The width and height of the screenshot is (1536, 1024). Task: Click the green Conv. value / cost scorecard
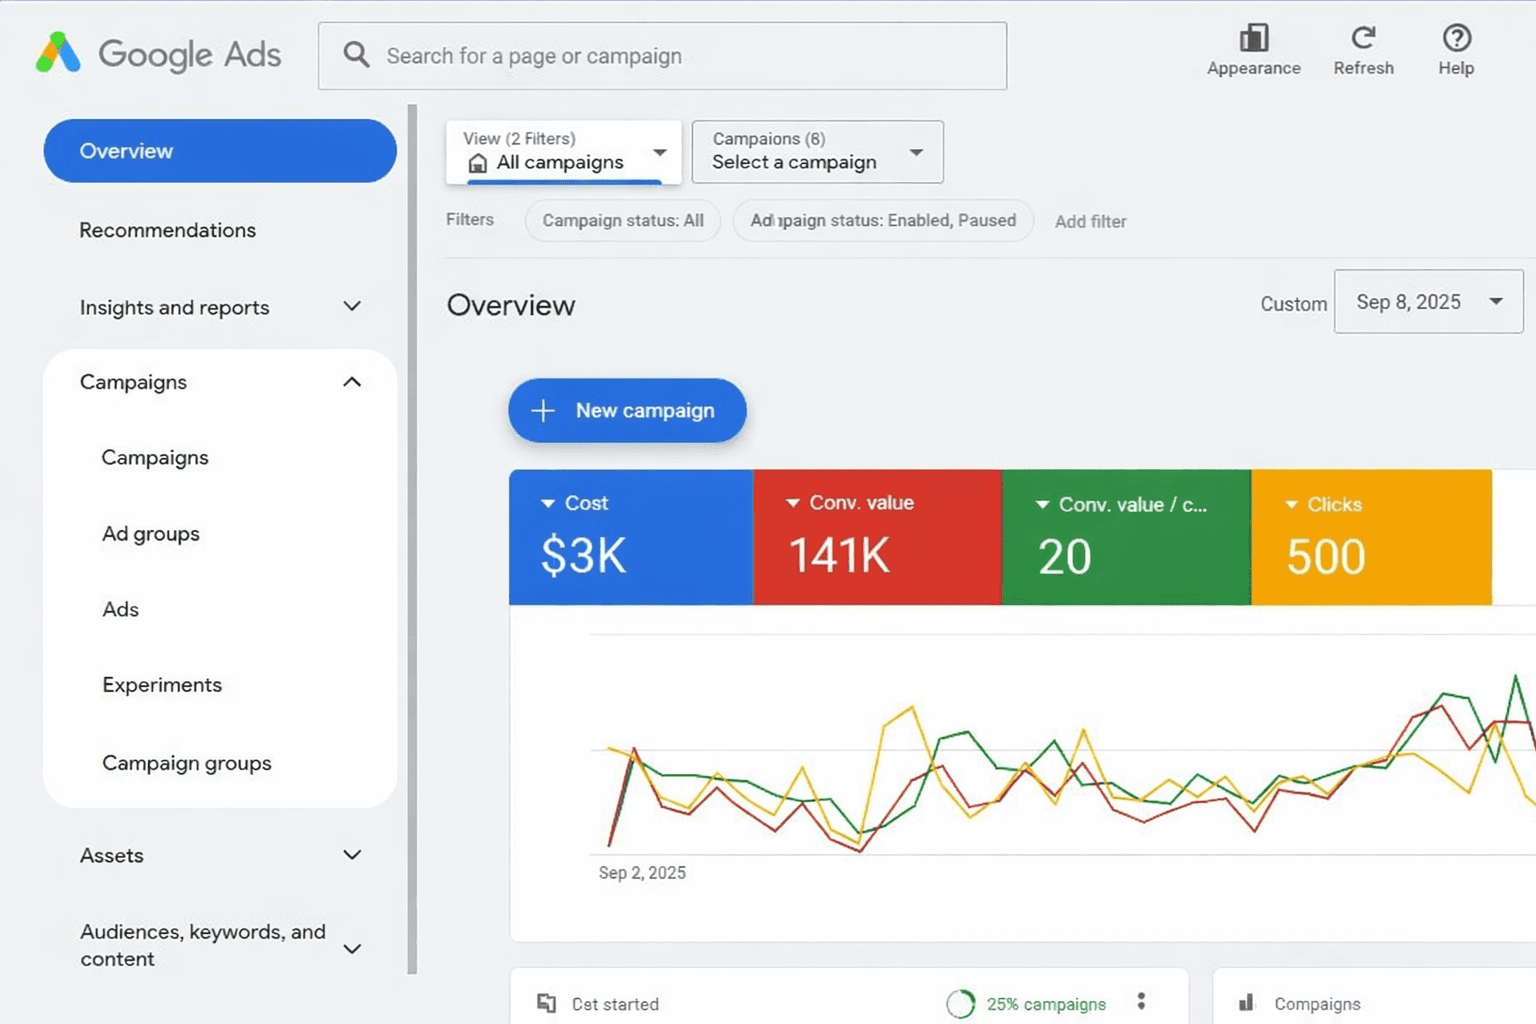1126,537
